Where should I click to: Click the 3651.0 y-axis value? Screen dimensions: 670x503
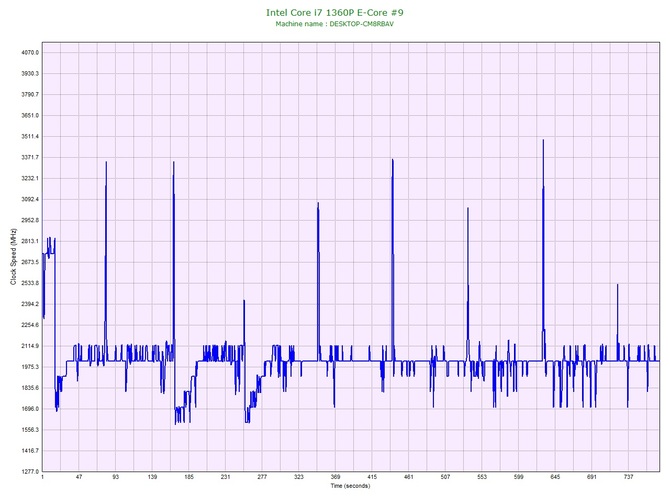tap(30, 115)
